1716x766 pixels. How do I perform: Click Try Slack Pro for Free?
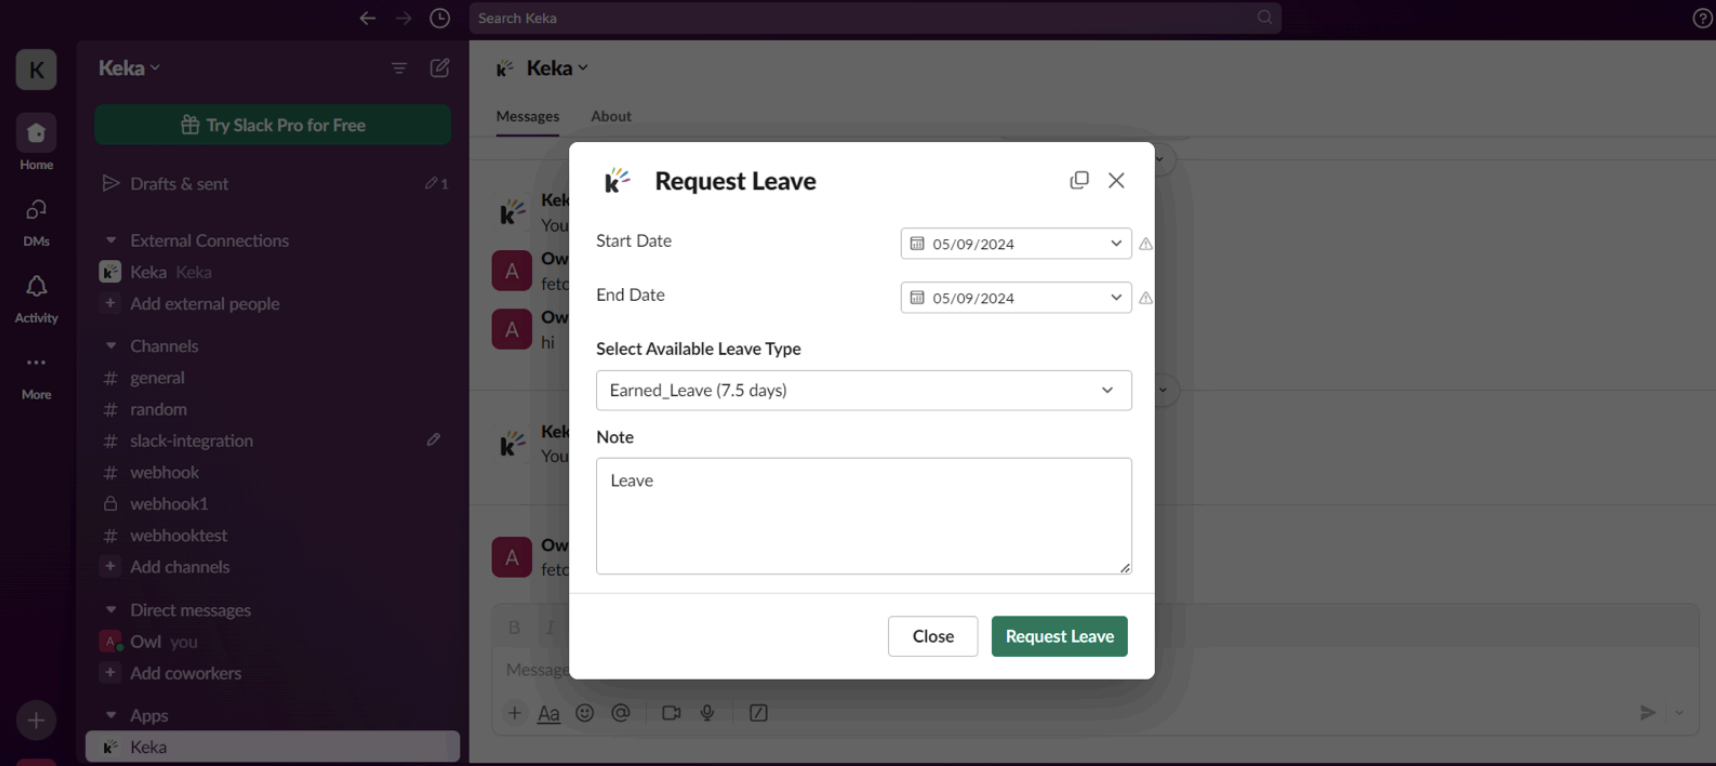pos(272,125)
